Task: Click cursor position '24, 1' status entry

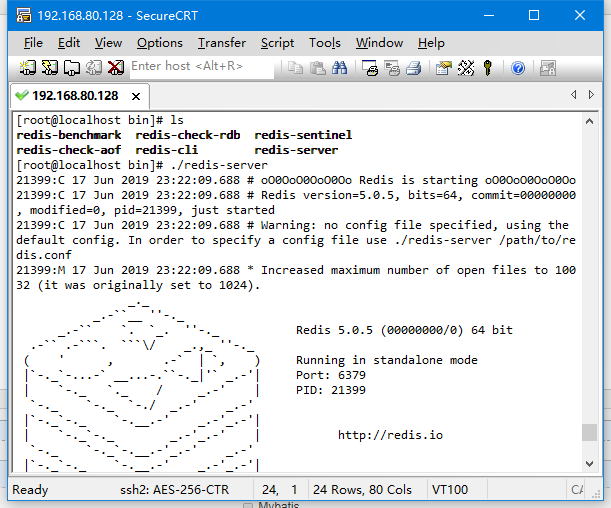Action: (280, 490)
